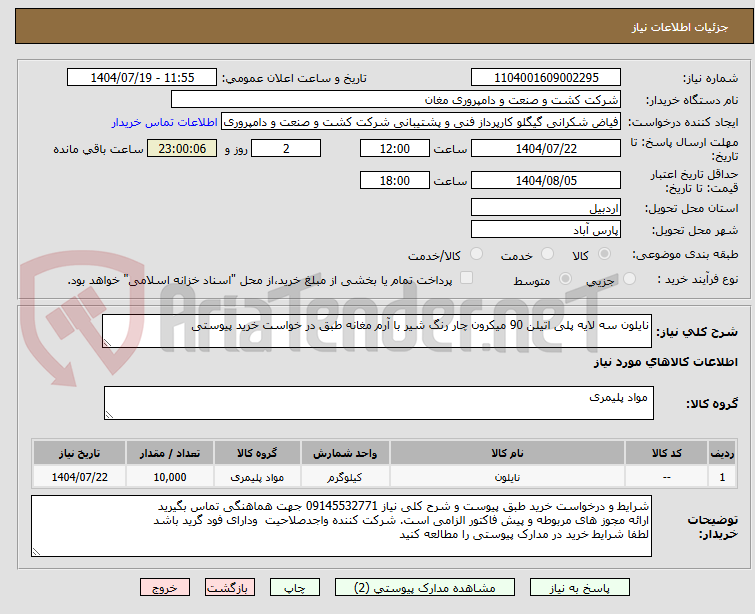Click the نایلون item name cell

point(508,477)
